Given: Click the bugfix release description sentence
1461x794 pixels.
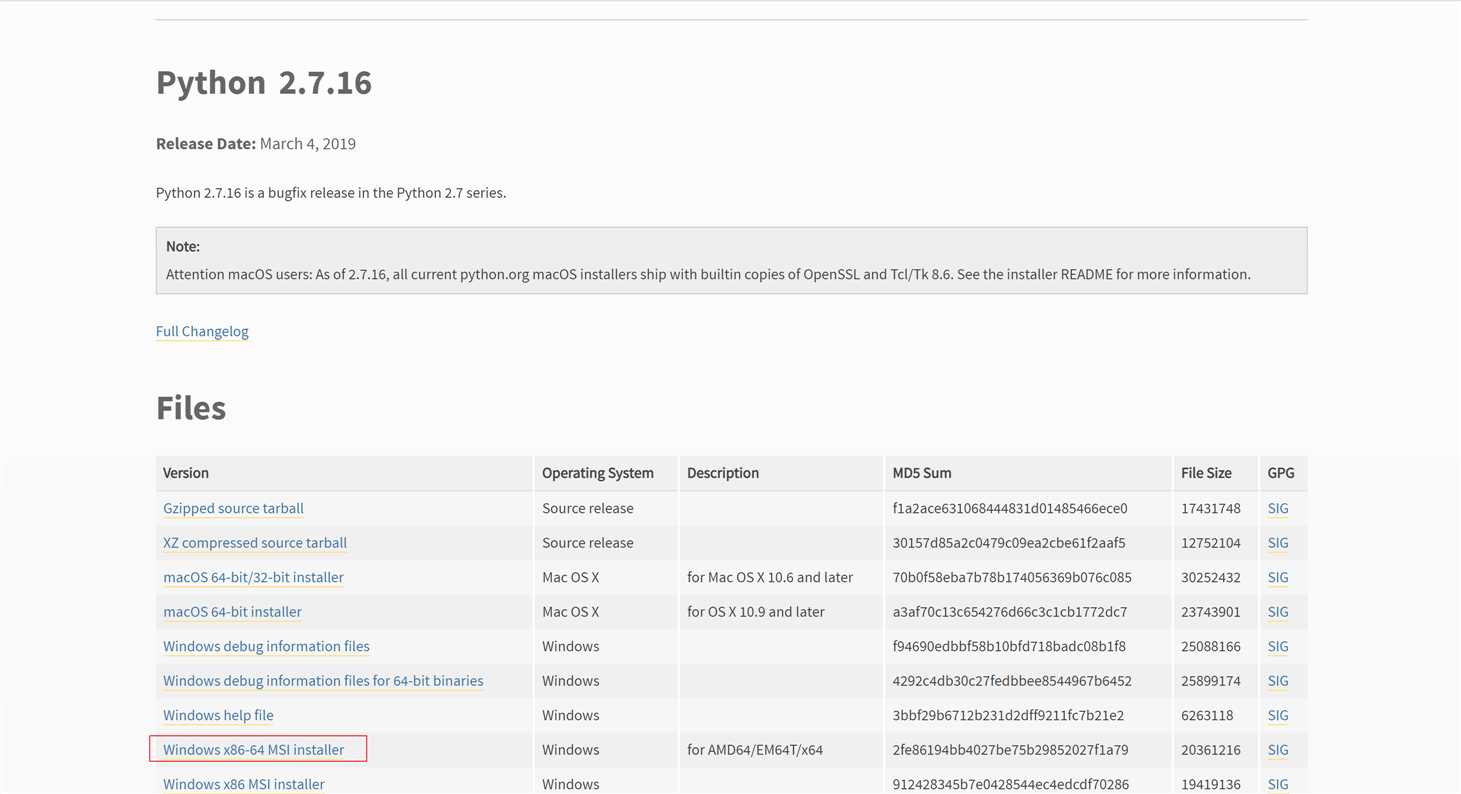Looking at the screenshot, I should point(331,193).
